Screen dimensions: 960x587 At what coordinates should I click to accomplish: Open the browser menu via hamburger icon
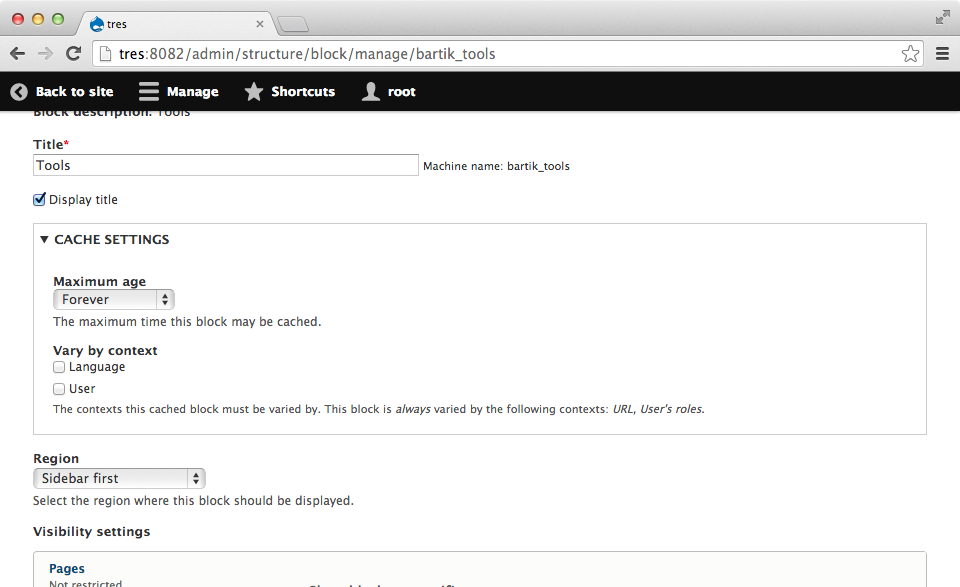941,54
